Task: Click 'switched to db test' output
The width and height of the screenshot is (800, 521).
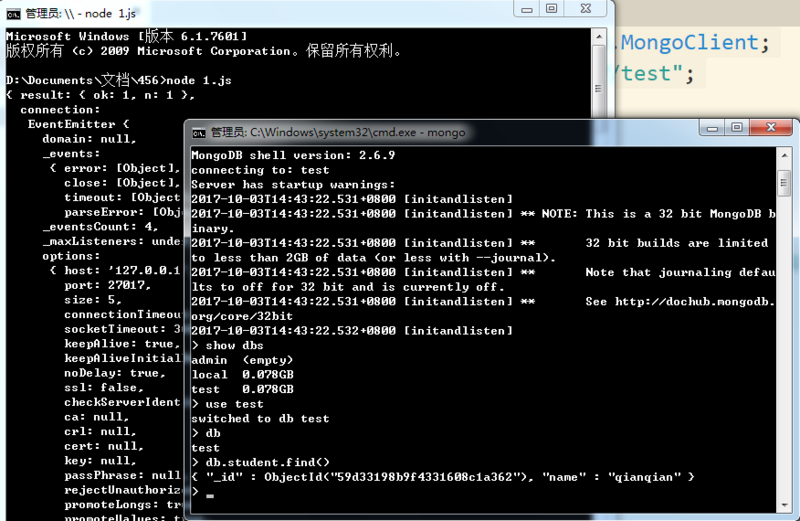Action: pyautogui.click(x=260, y=419)
